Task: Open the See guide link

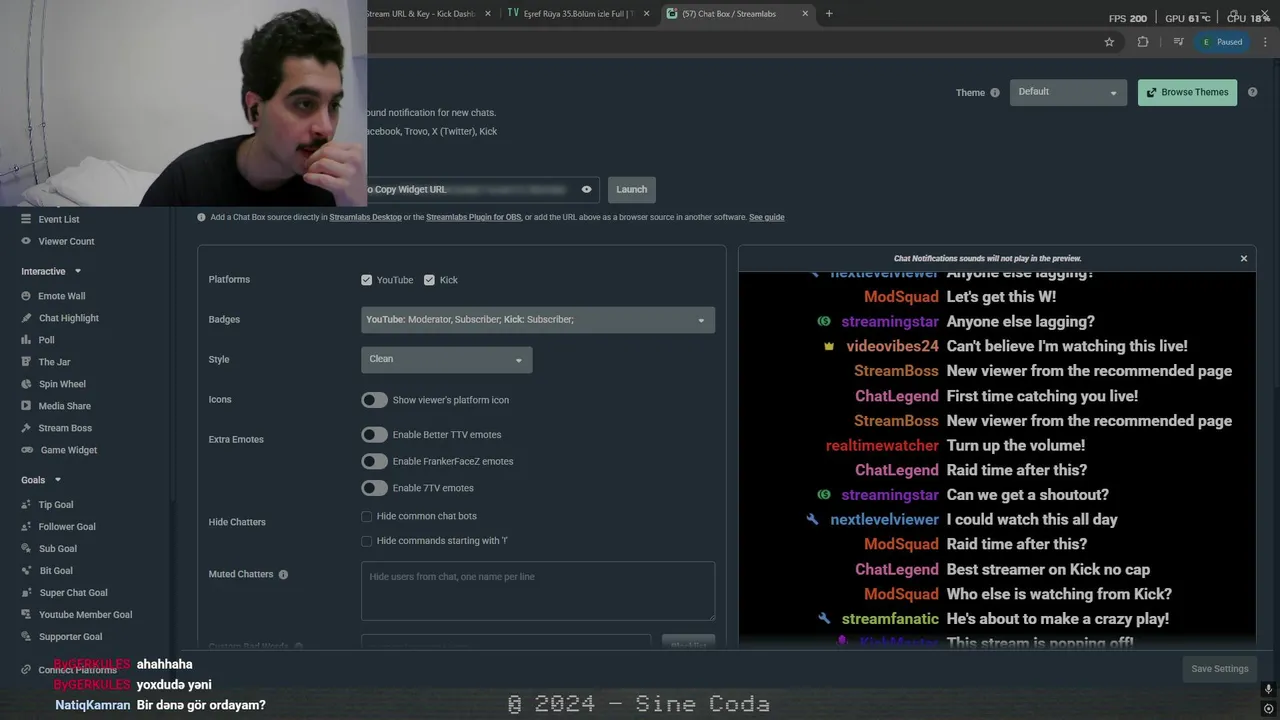Action: 766,217
